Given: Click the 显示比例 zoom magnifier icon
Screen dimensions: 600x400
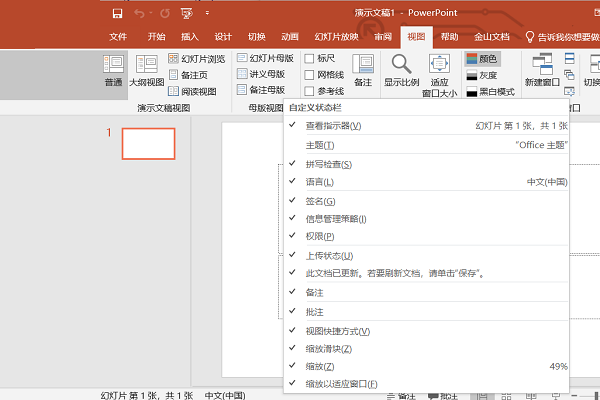Looking at the screenshot, I should tap(401, 70).
